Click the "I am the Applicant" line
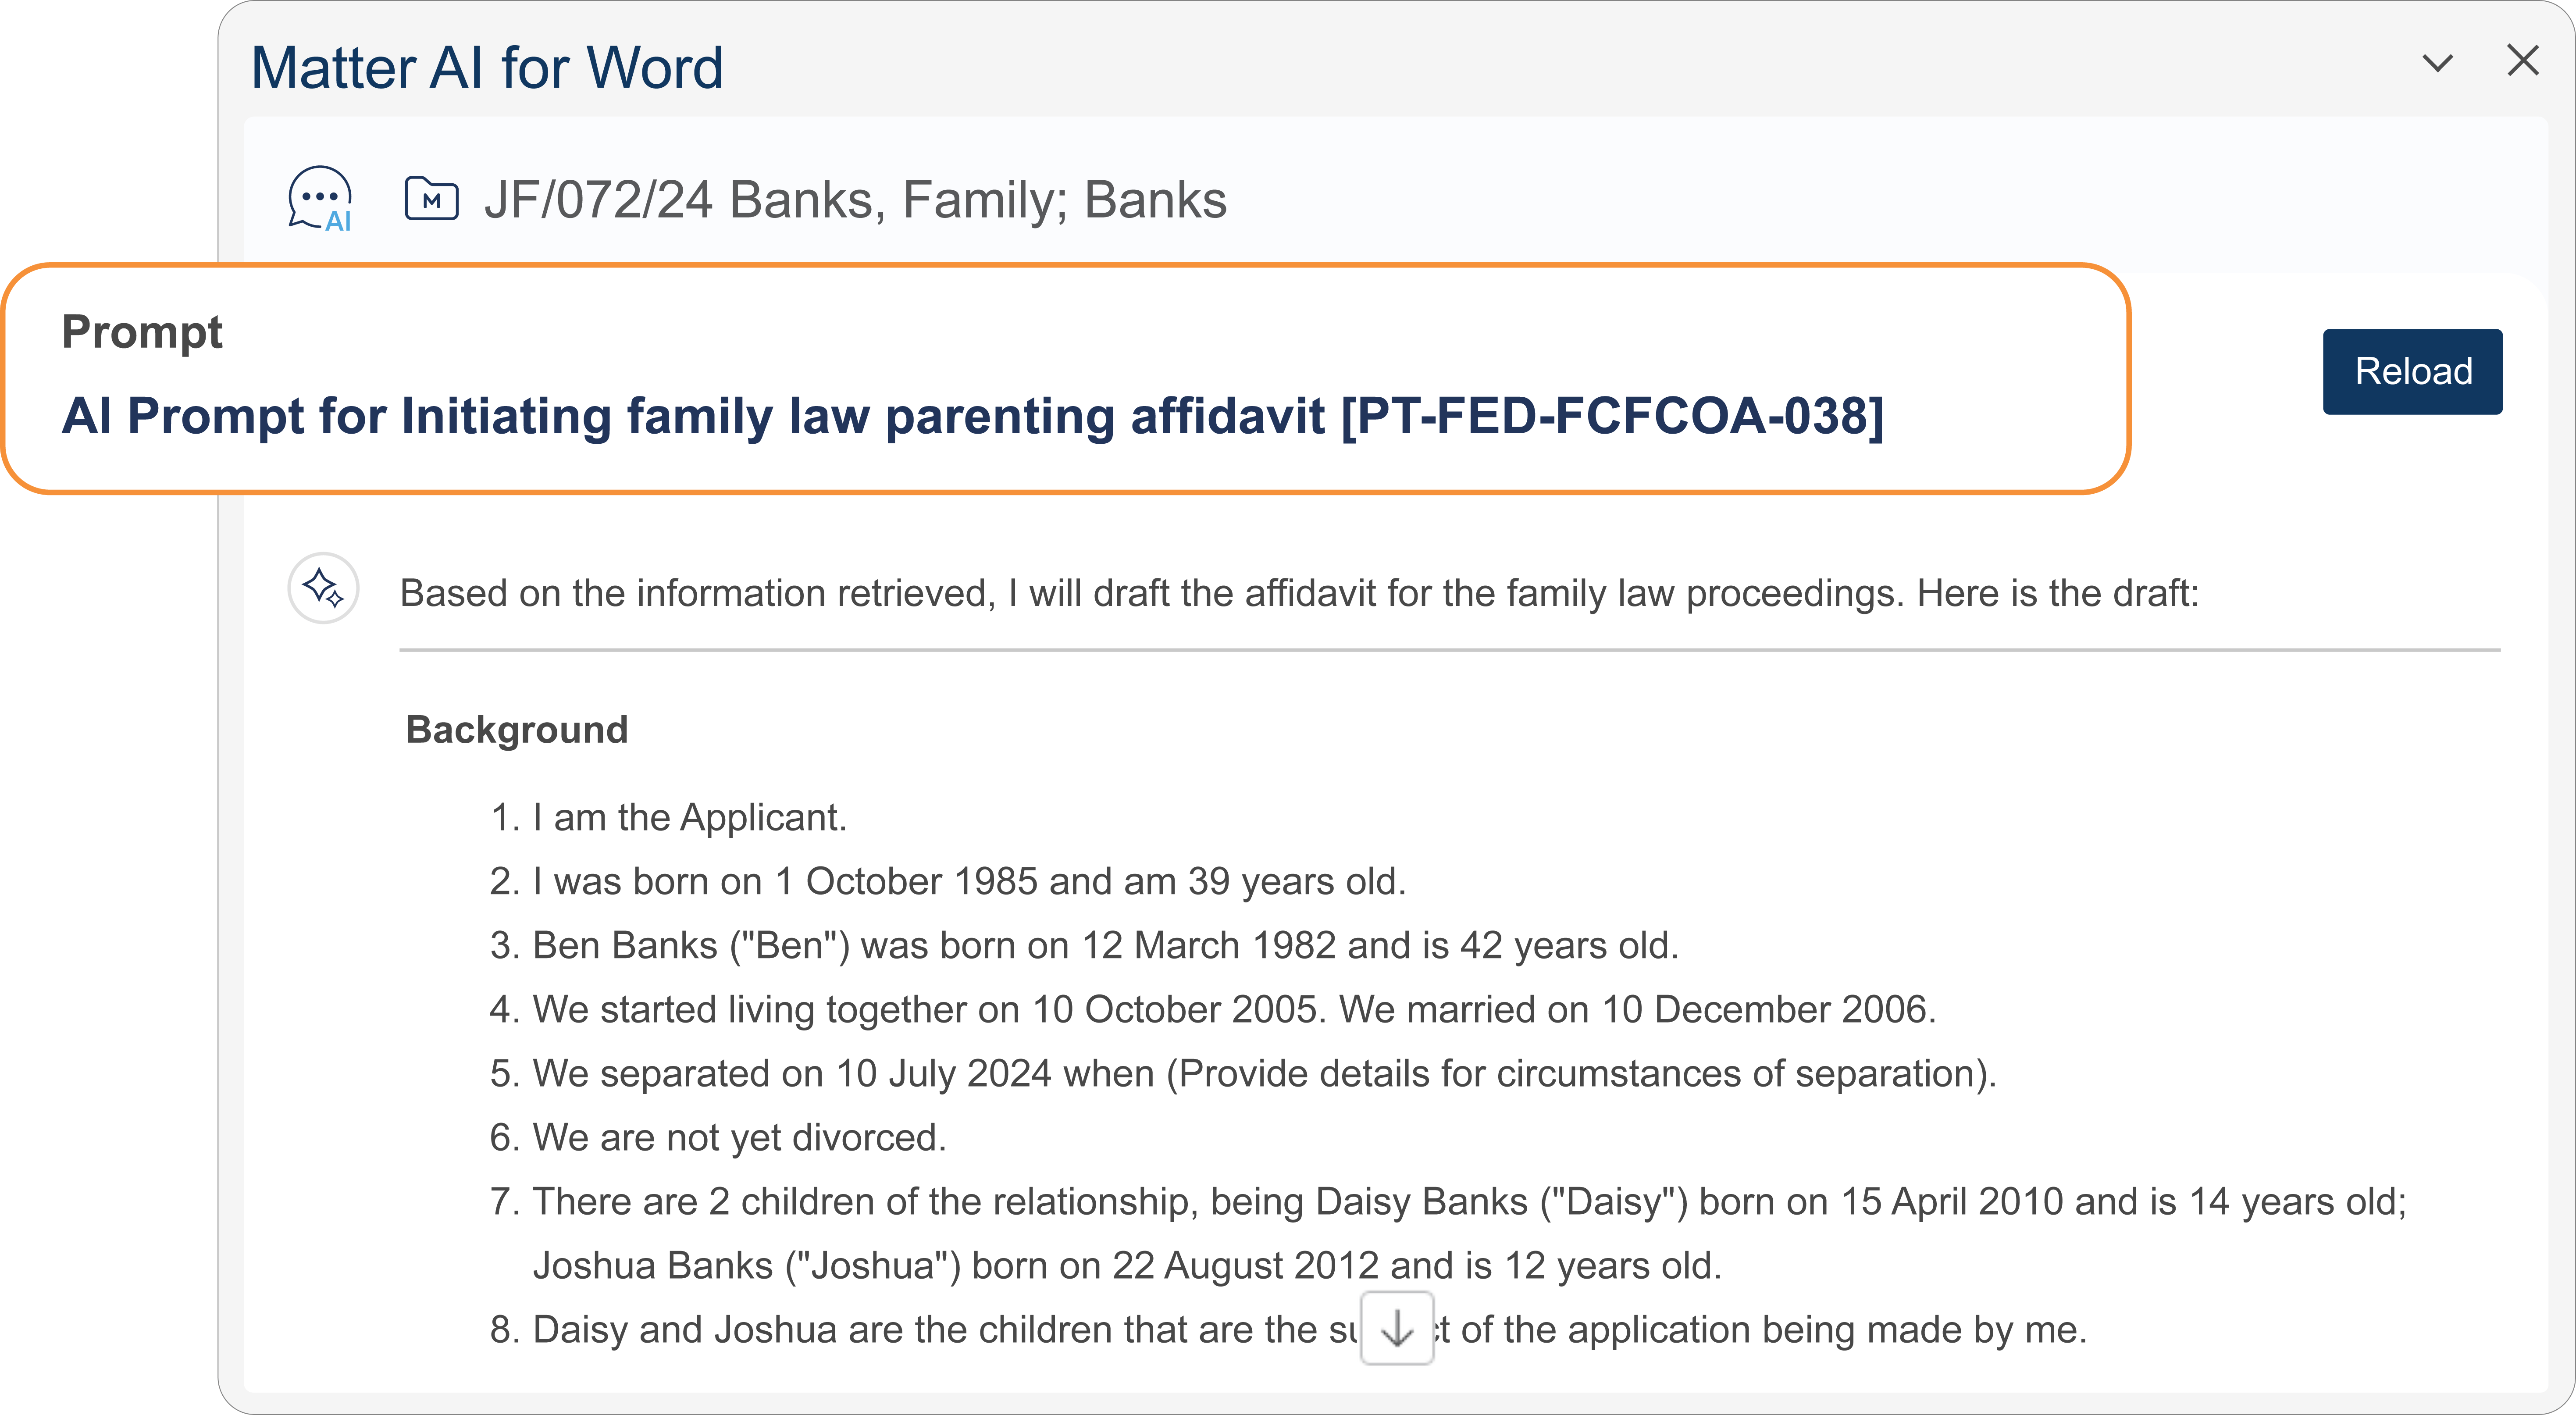The image size is (2576, 1415). [689, 818]
